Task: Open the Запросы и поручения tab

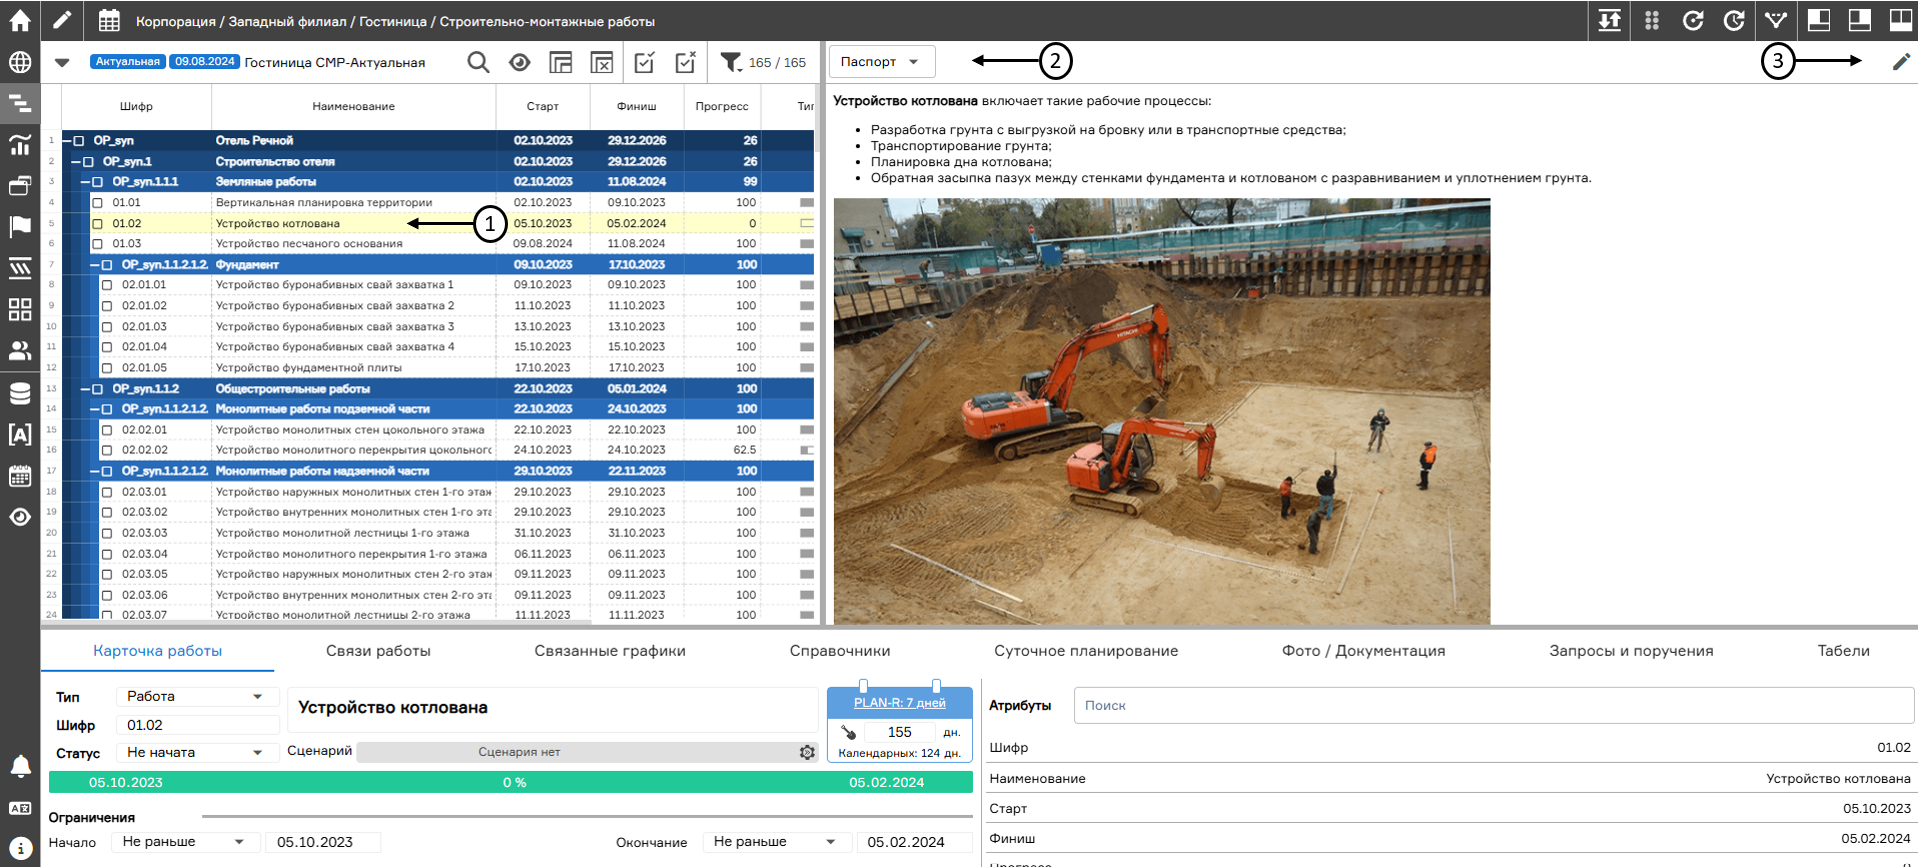Action: (x=1631, y=651)
